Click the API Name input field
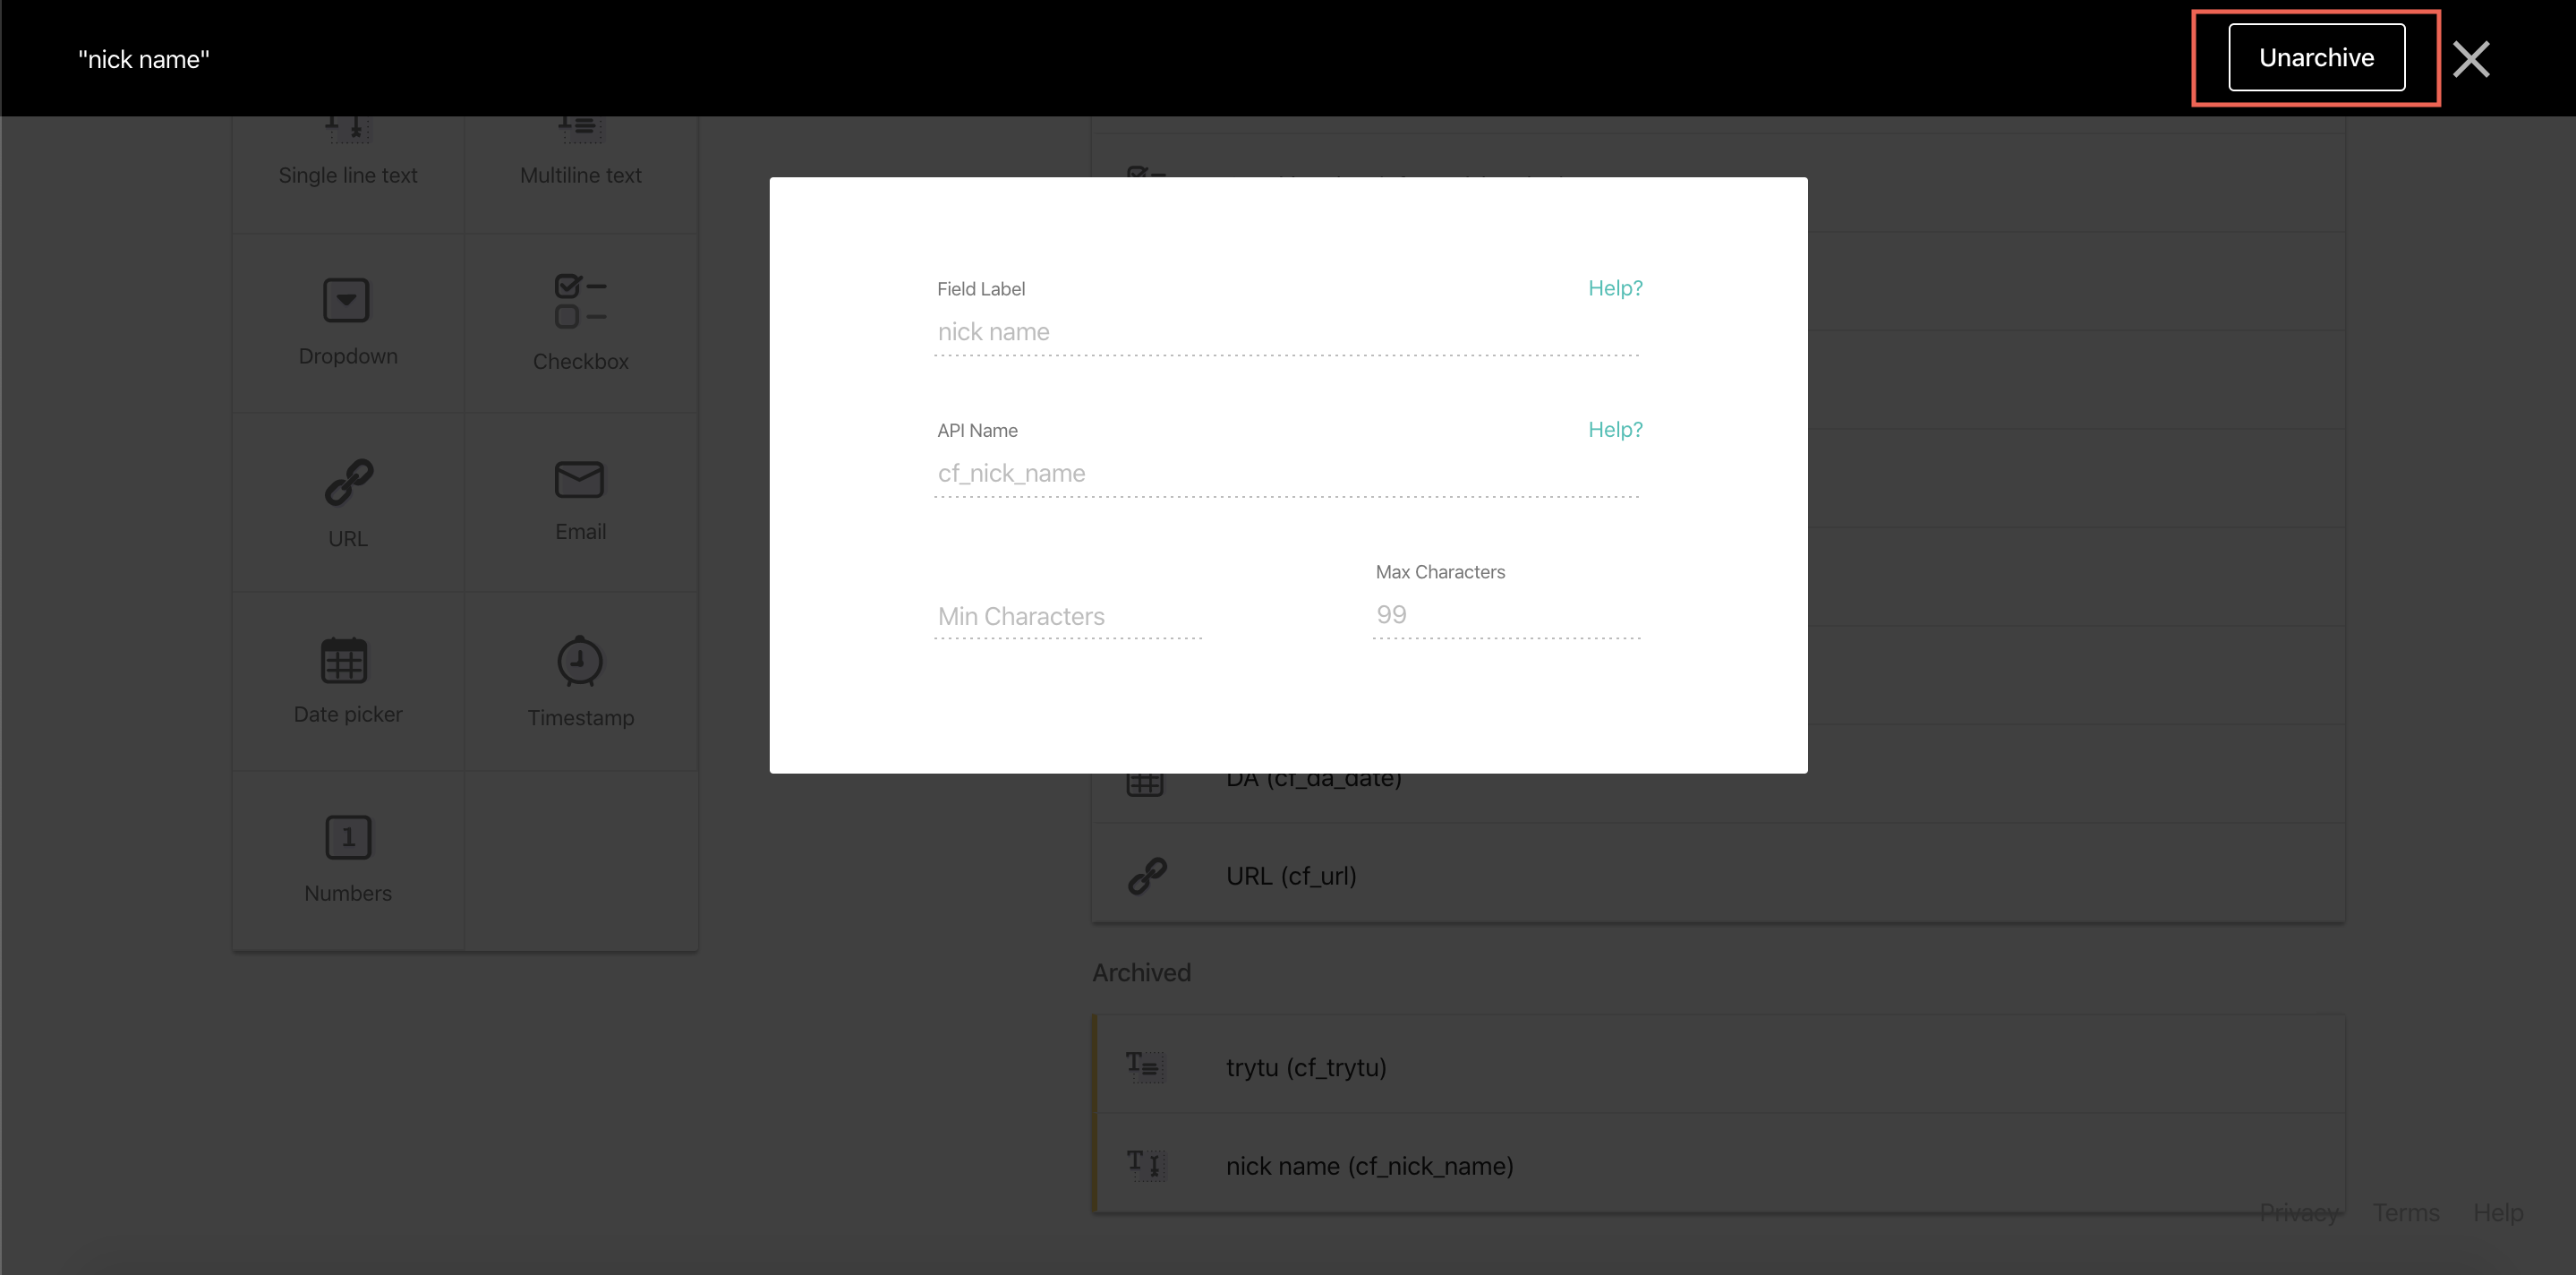 click(1285, 473)
